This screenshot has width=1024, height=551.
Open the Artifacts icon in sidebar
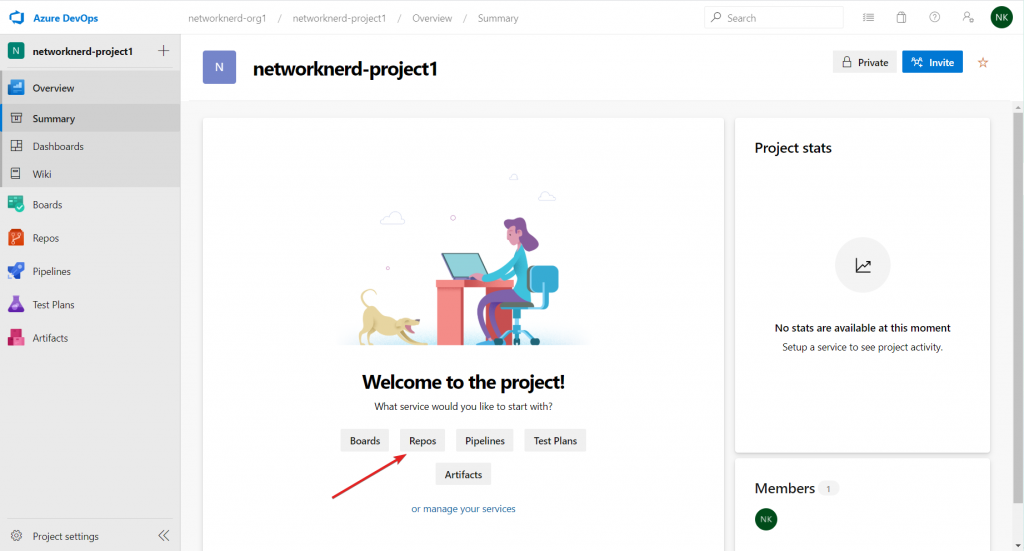pyautogui.click(x=16, y=338)
